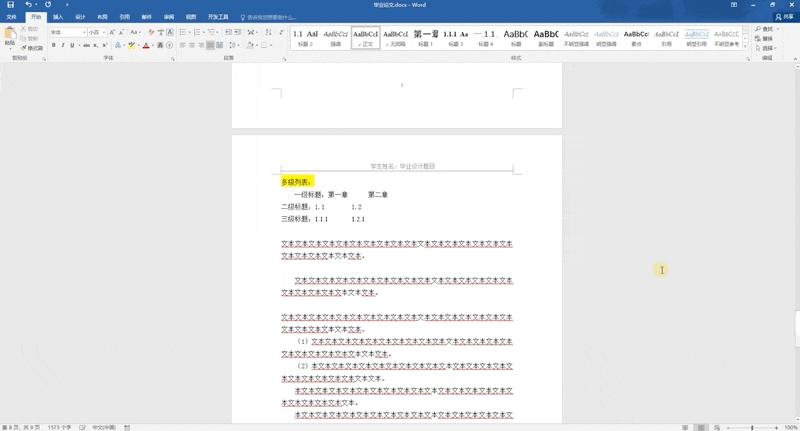This screenshot has height=431, width=800.
Task: Apply distributed alignment
Action: click(x=219, y=45)
